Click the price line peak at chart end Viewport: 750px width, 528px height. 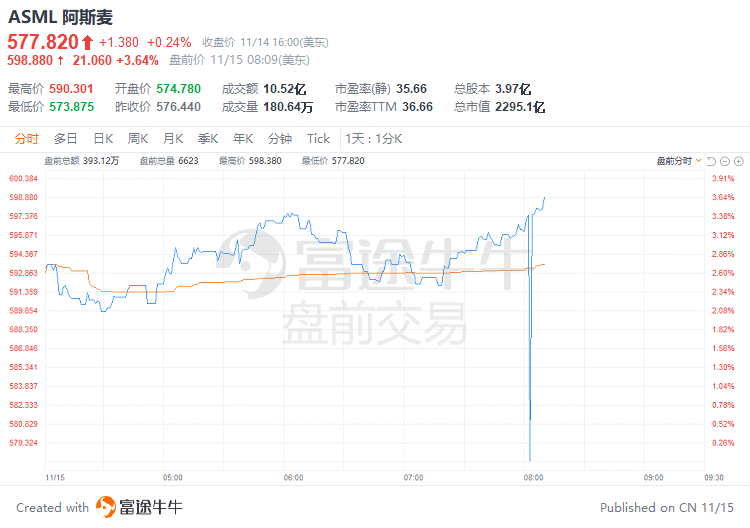pos(544,198)
